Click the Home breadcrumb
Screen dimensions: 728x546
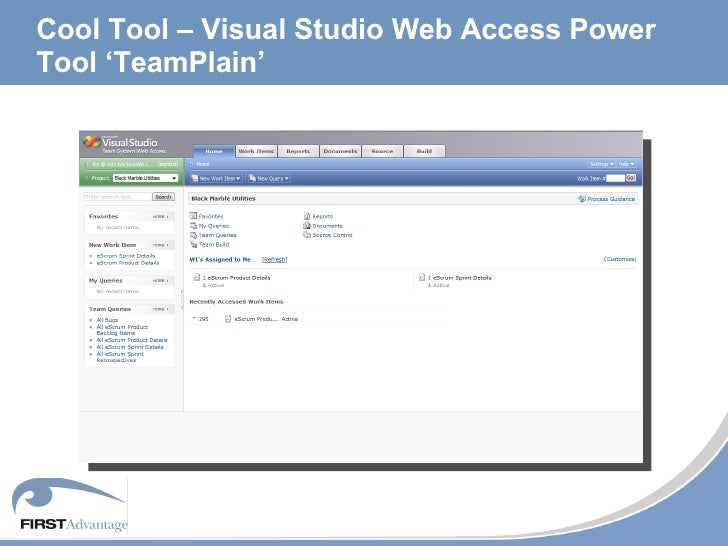coord(203,164)
